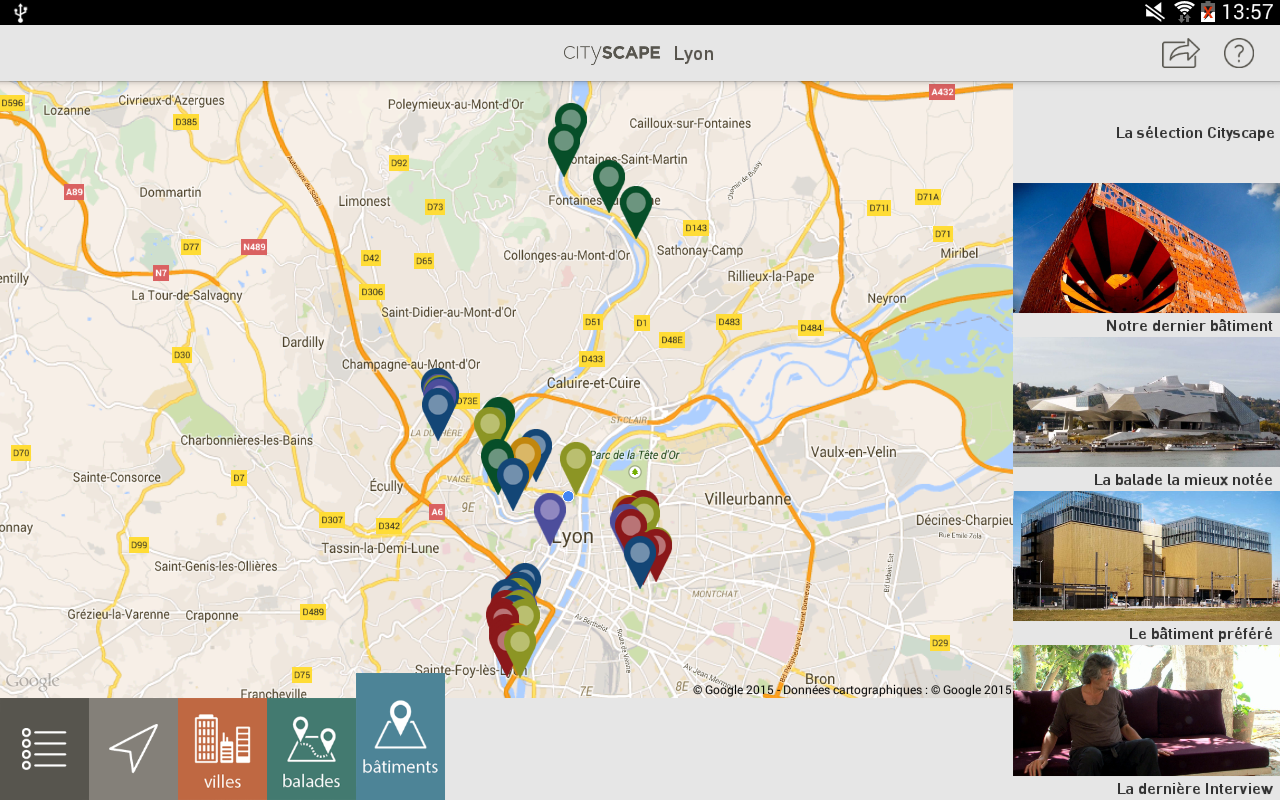Screen dimensions: 1280x800
Task: Open the list view menu icon
Action: click(44, 748)
